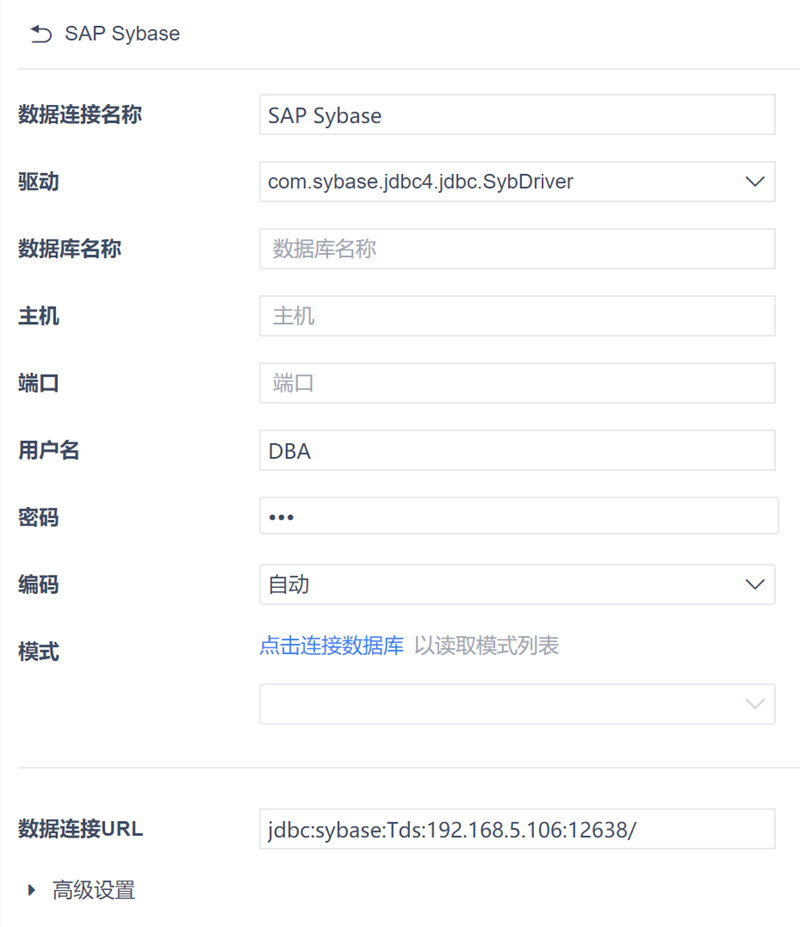Click into the 主机 input field

[x=517, y=316]
